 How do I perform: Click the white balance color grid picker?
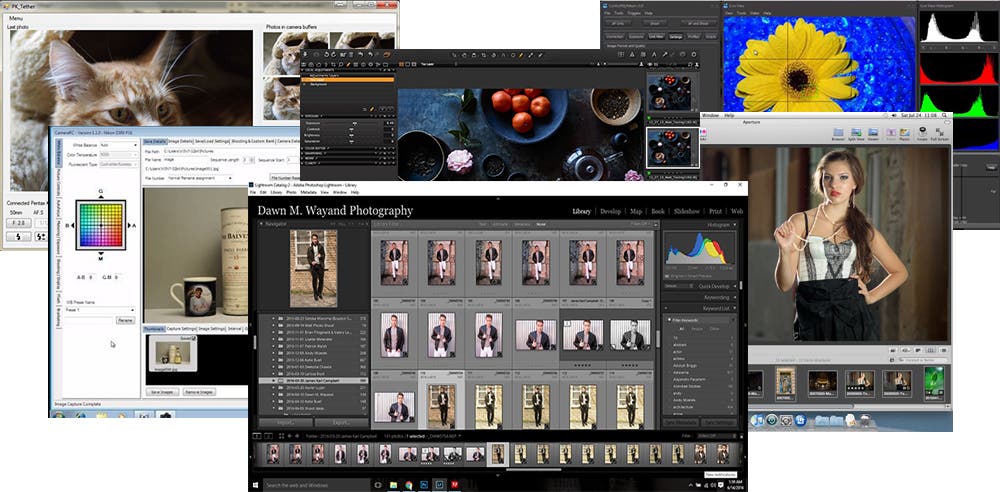101,225
